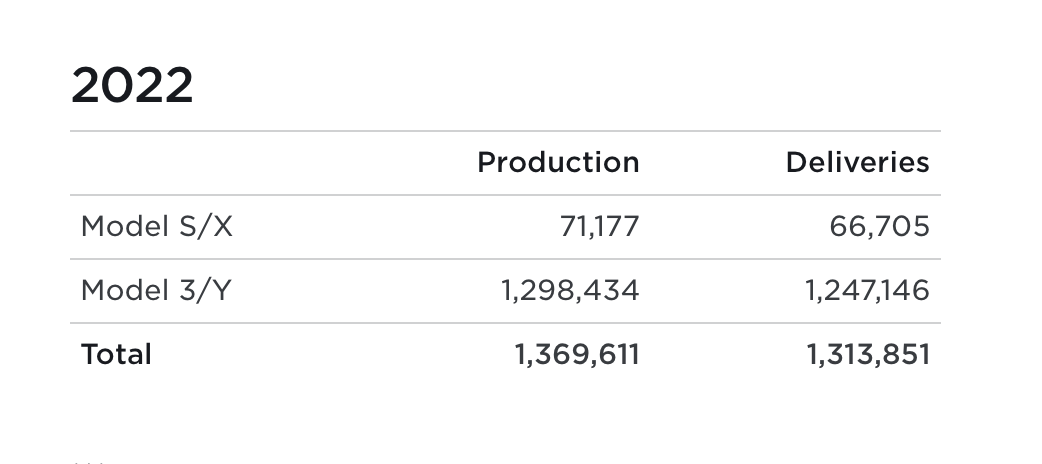The height and width of the screenshot is (464, 1042).
Task: Click the 'S/X' text in the first row label
Action: 206,227
